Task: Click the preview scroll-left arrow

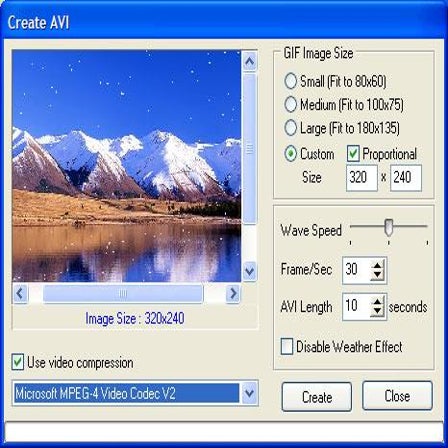Action: coord(21,294)
